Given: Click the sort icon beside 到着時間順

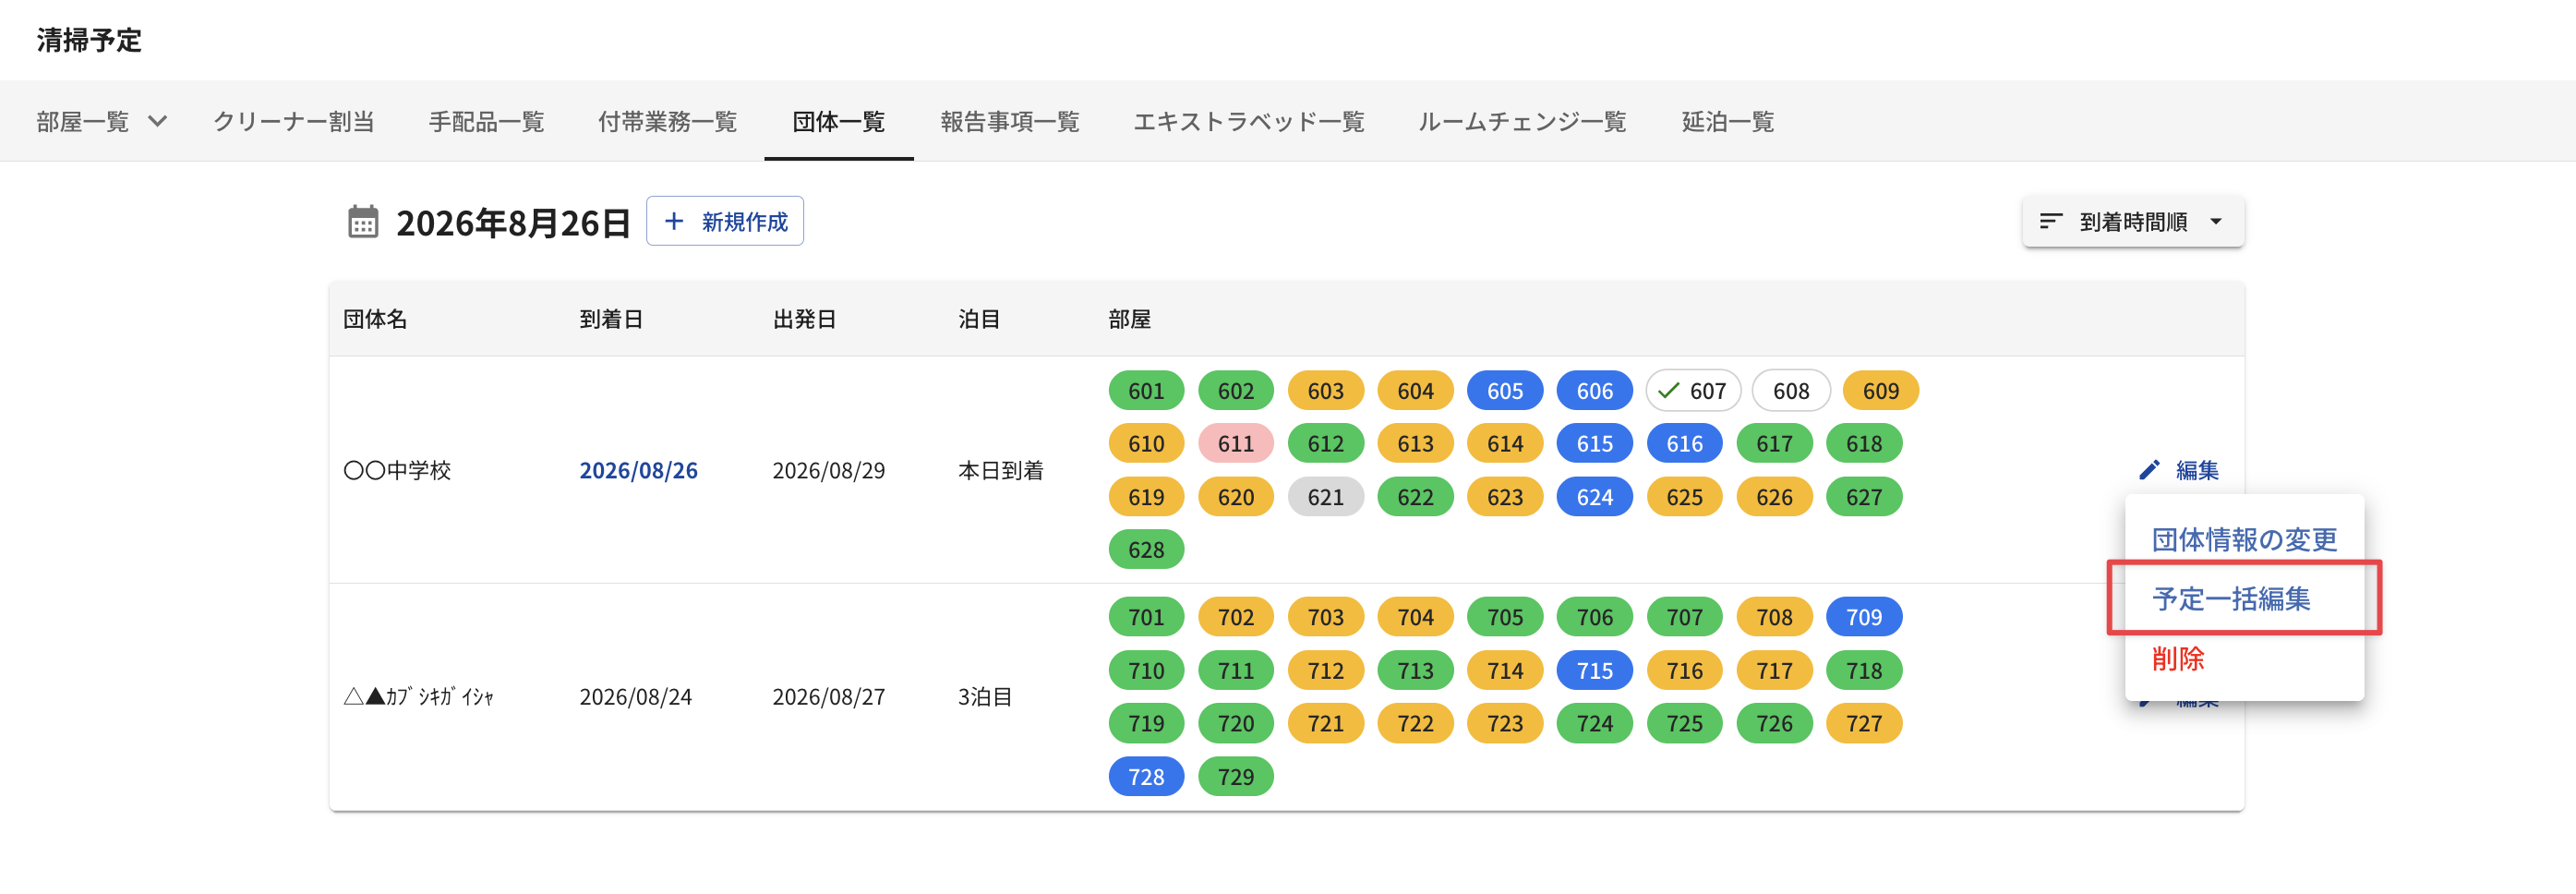Looking at the screenshot, I should [x=2051, y=221].
